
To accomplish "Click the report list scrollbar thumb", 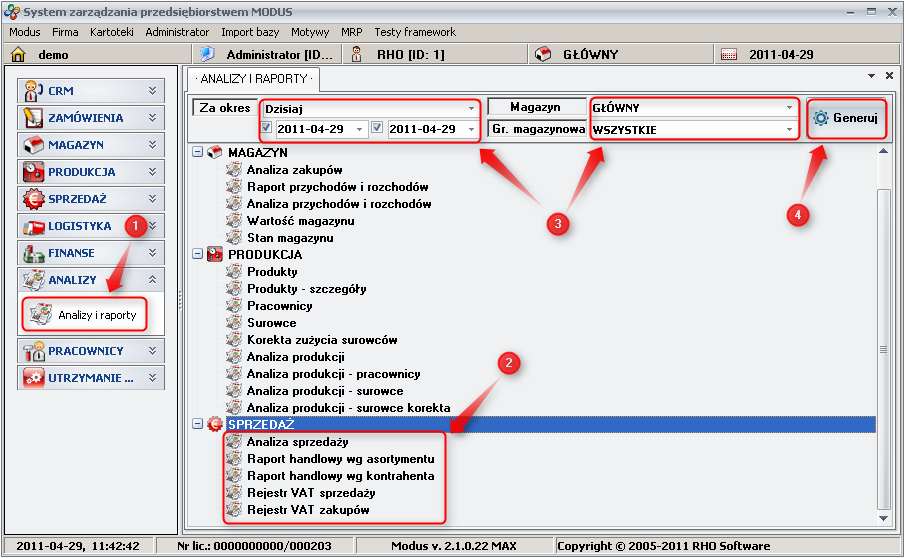I will (883, 348).
